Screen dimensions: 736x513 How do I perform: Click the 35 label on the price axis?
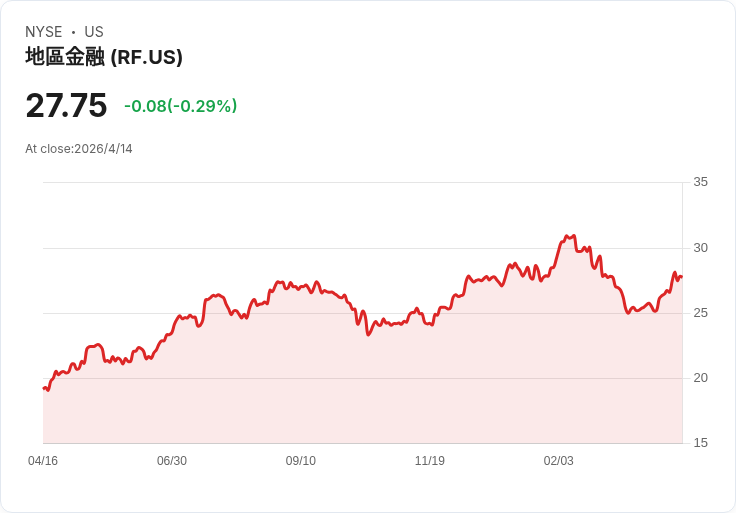tap(701, 182)
